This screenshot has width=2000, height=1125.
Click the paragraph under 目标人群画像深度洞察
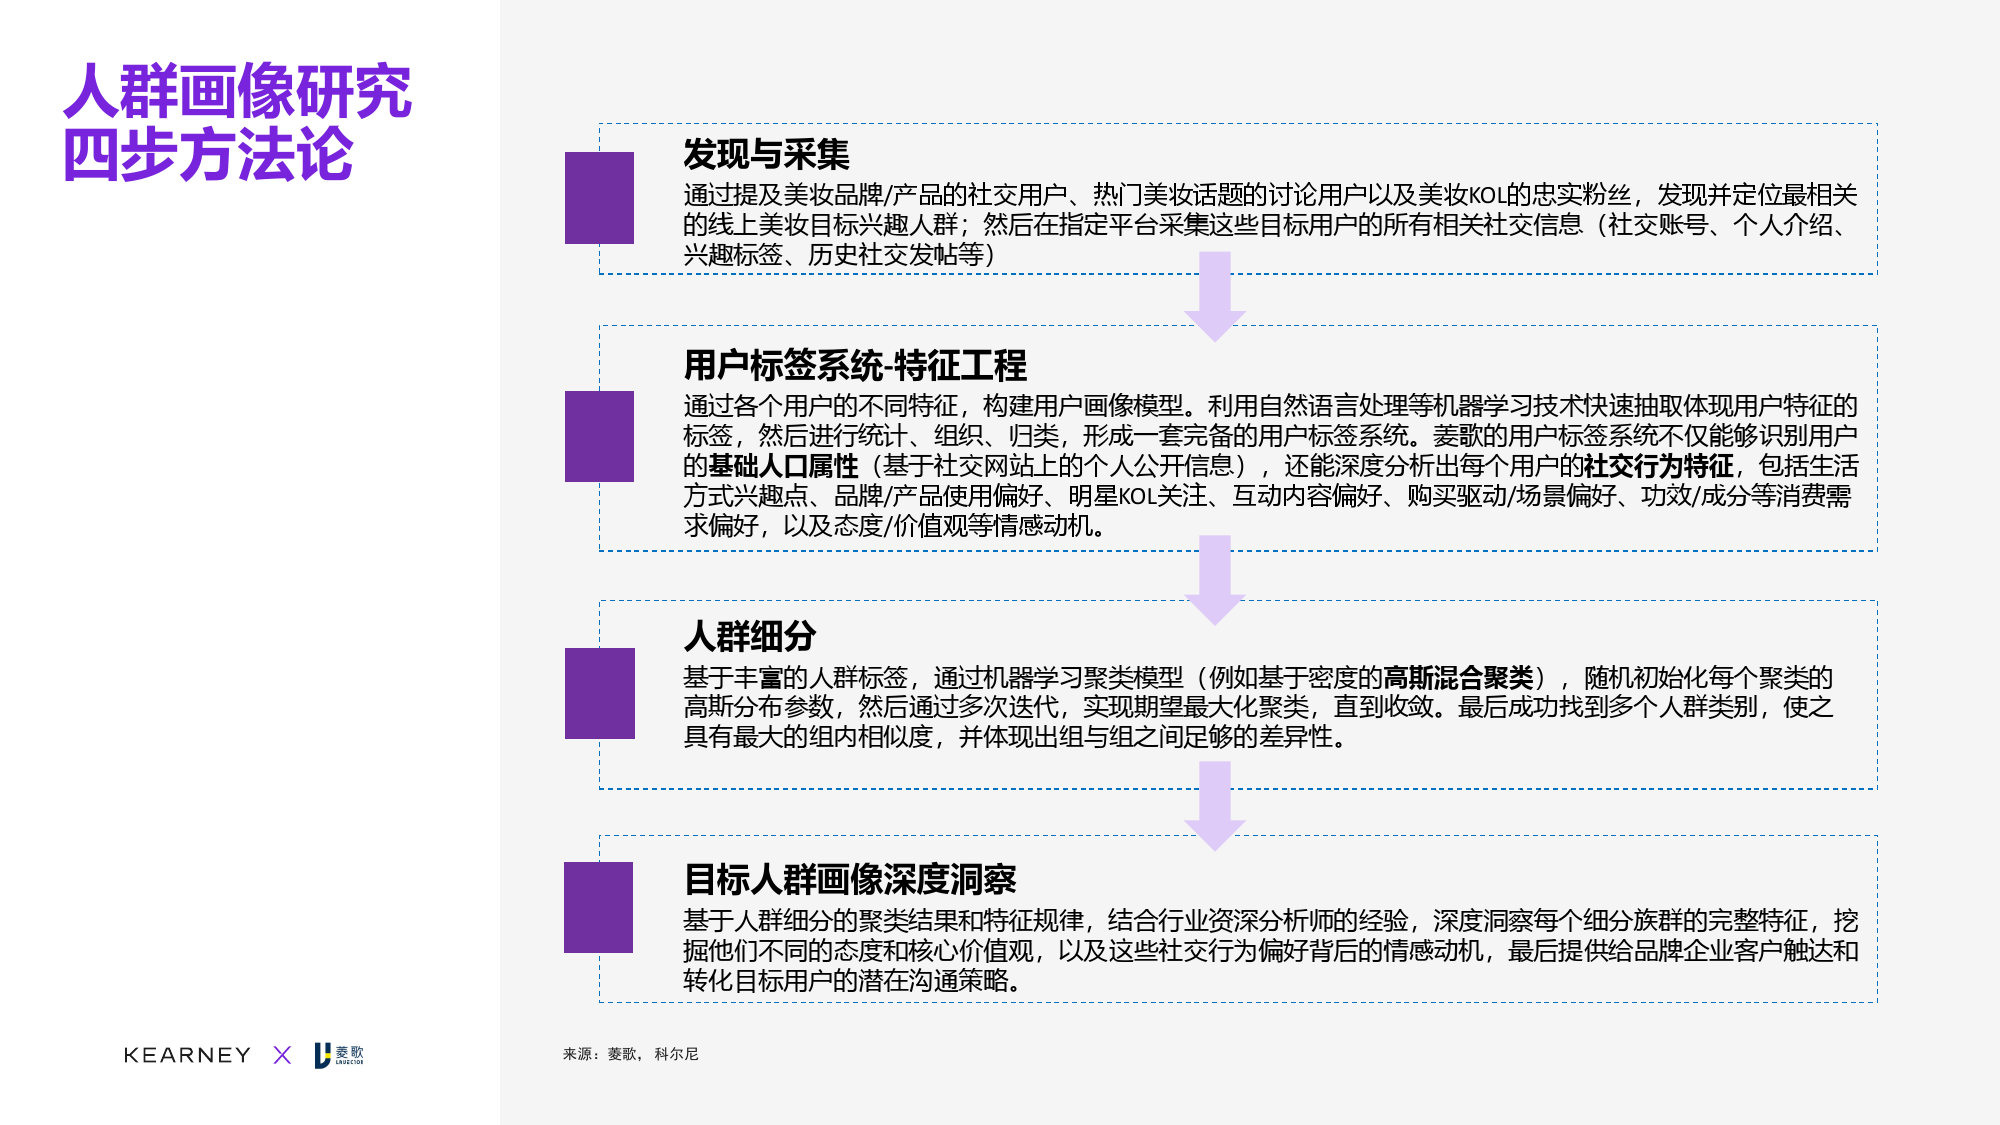click(1270, 950)
